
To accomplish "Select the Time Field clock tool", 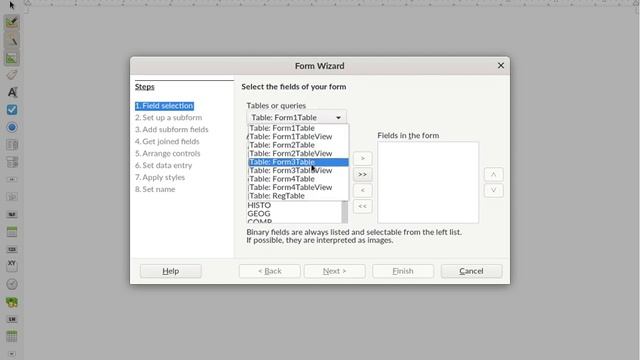I will [12, 284].
